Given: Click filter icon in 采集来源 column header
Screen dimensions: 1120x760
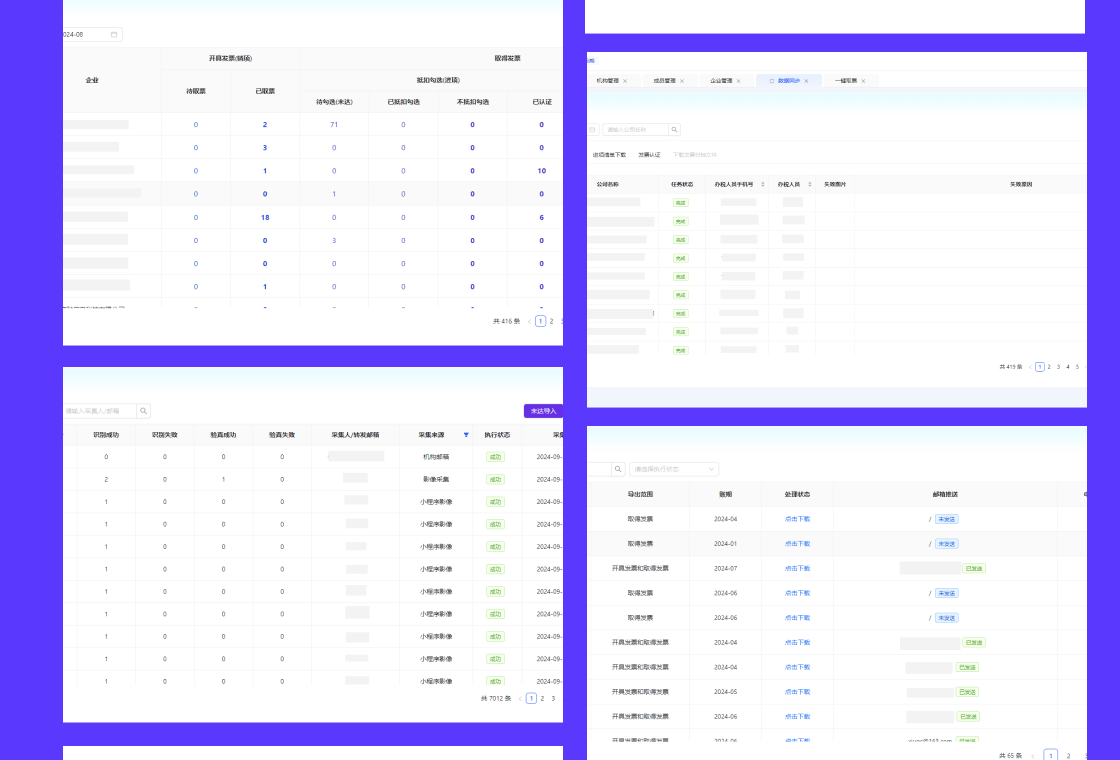Looking at the screenshot, I should tap(465, 435).
